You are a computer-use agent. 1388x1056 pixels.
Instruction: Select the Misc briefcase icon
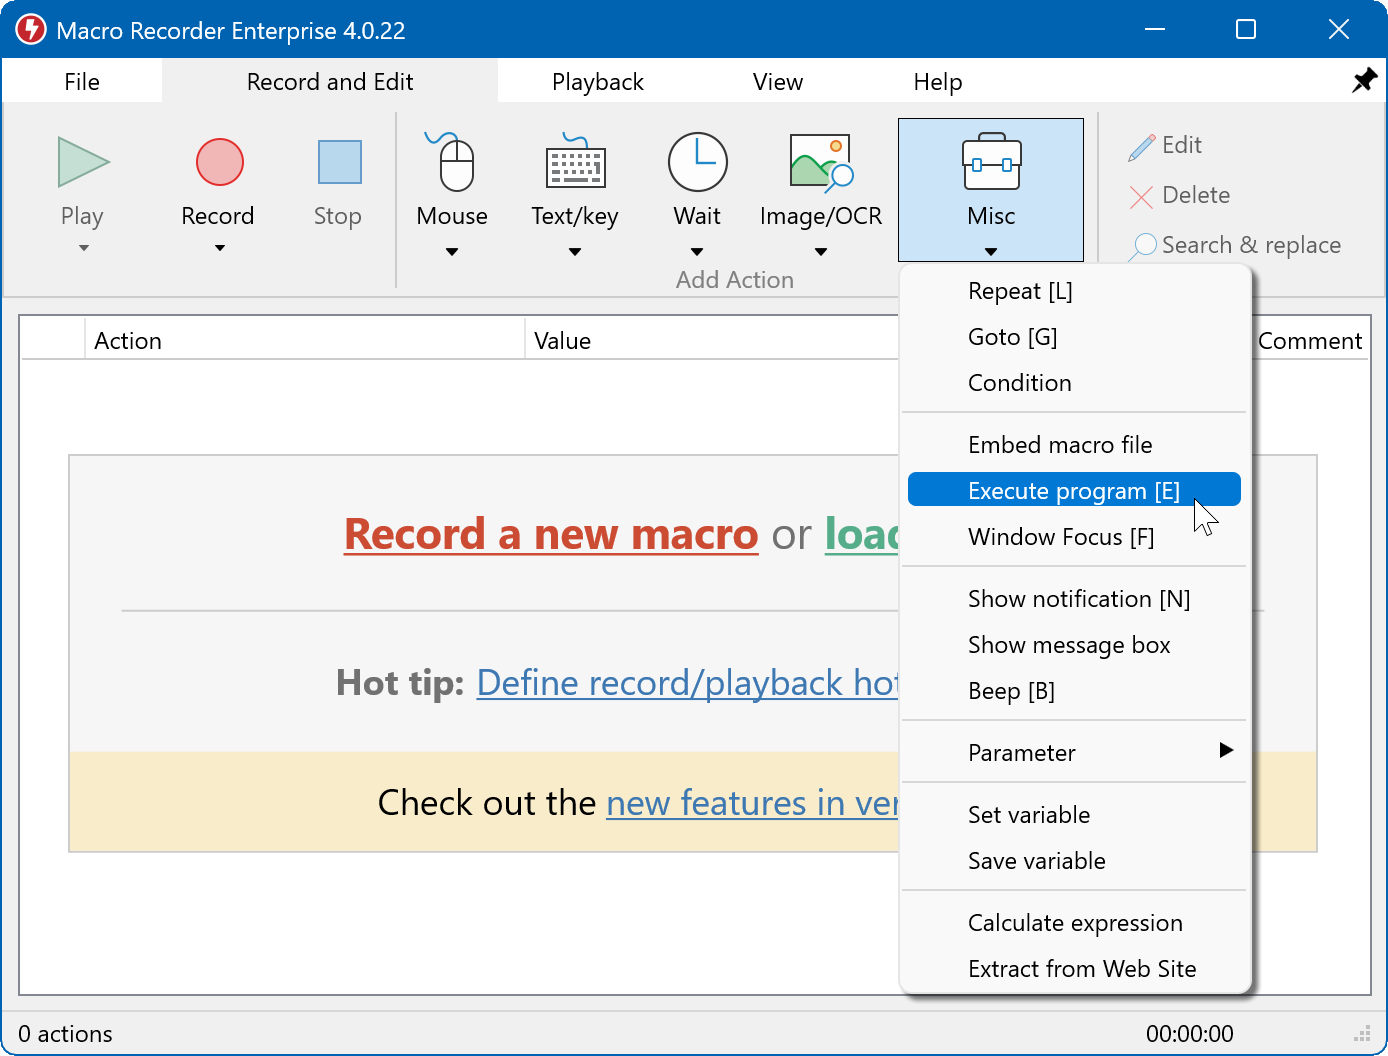(x=990, y=162)
